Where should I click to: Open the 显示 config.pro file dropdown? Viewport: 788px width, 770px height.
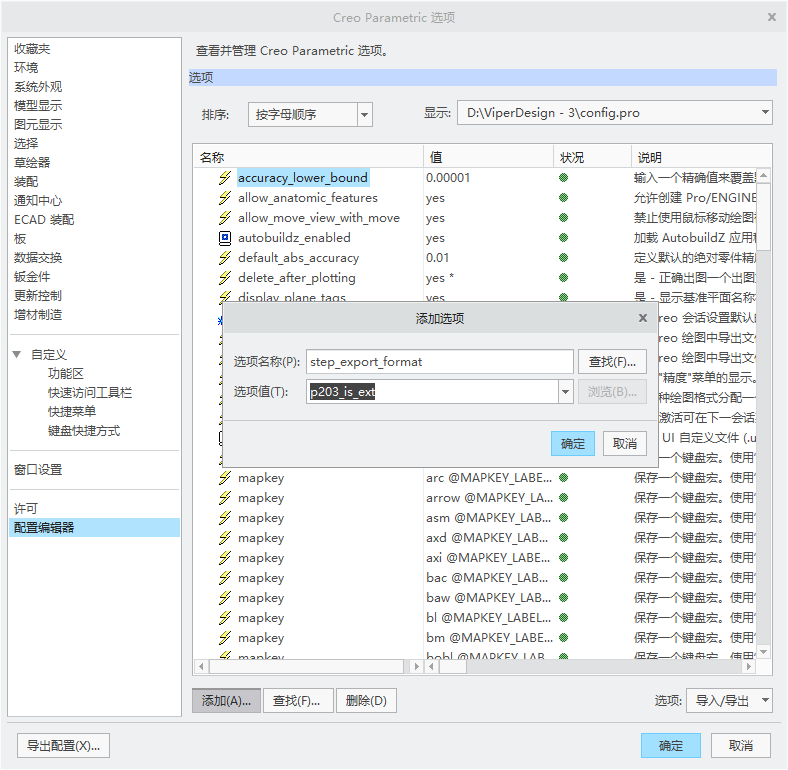coord(764,113)
